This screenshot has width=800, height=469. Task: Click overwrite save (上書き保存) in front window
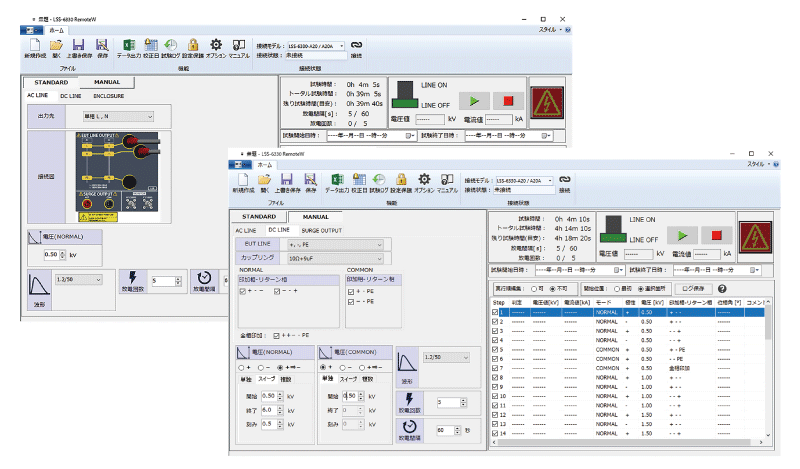click(x=287, y=180)
